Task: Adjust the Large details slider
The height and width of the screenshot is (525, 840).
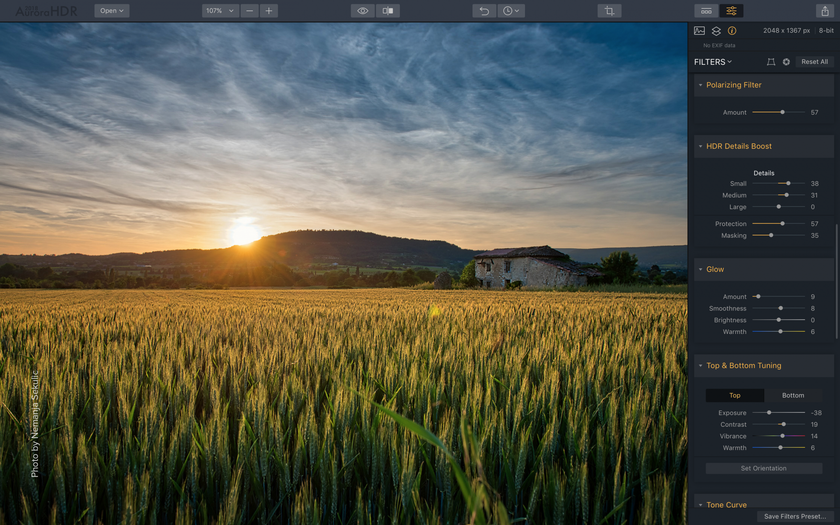Action: (x=778, y=207)
